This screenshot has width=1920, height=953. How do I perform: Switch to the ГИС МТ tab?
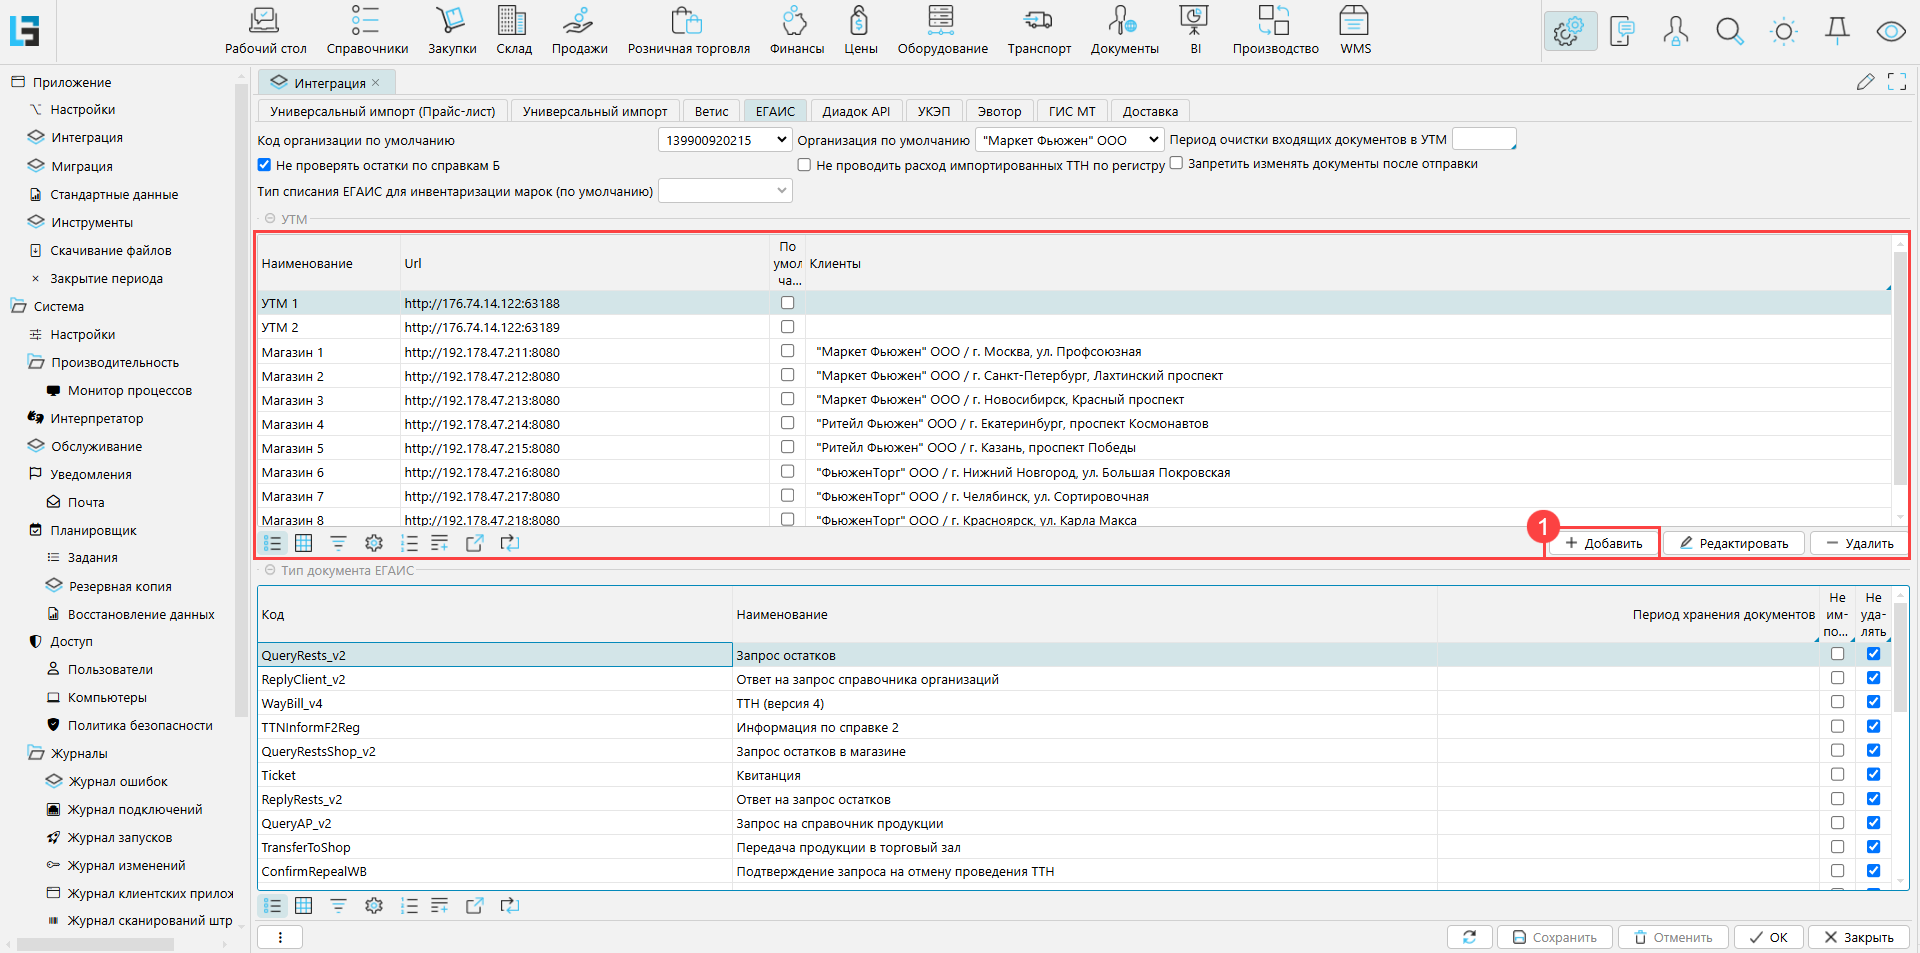[1071, 111]
